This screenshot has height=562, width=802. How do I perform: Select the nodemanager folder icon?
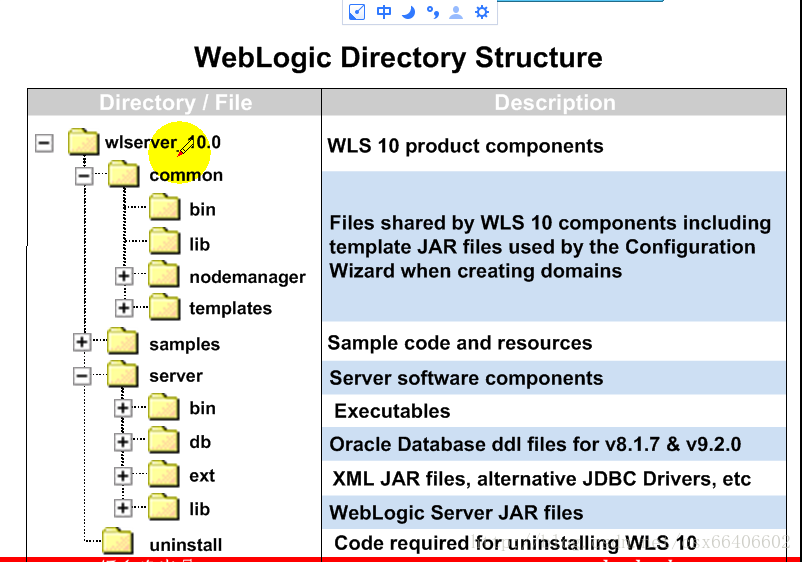(x=164, y=274)
